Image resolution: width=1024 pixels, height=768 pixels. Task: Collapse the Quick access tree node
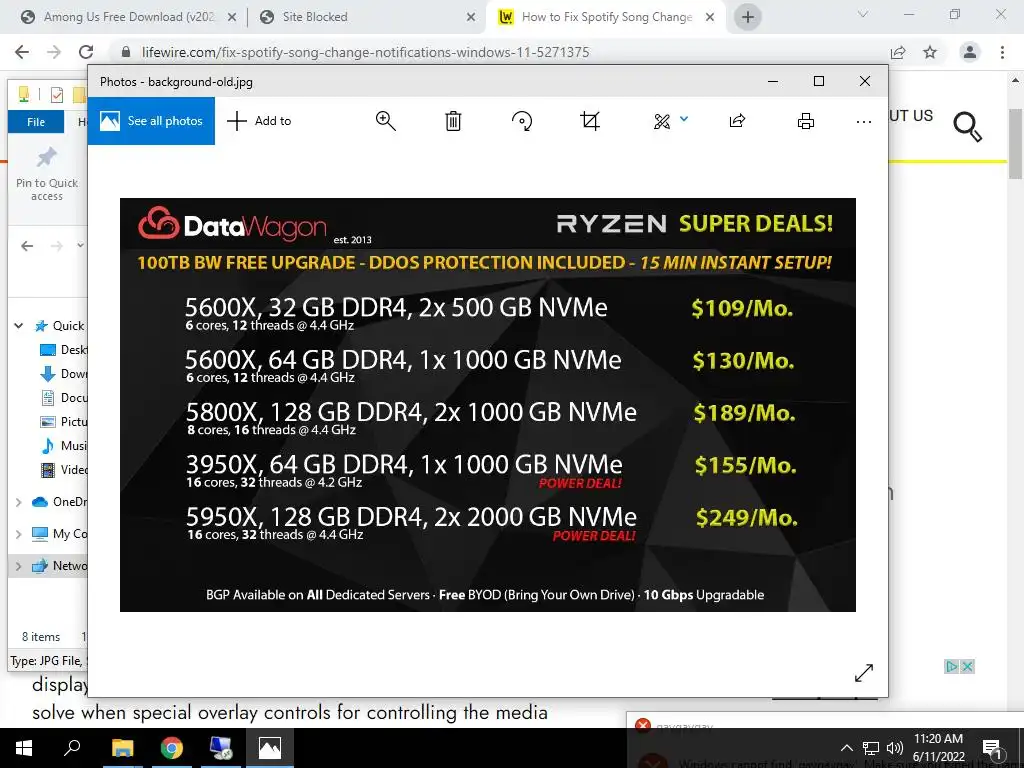click(18, 326)
